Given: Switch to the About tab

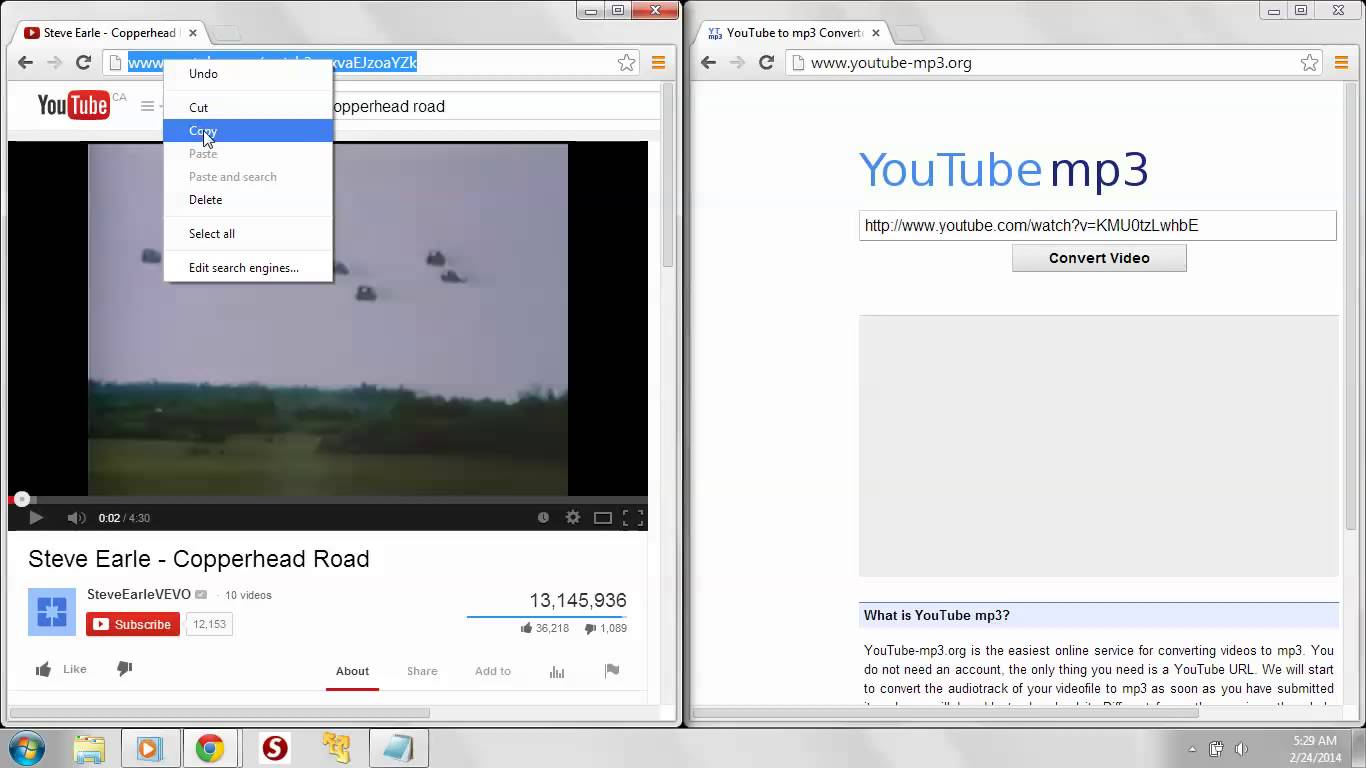Looking at the screenshot, I should tap(352, 671).
